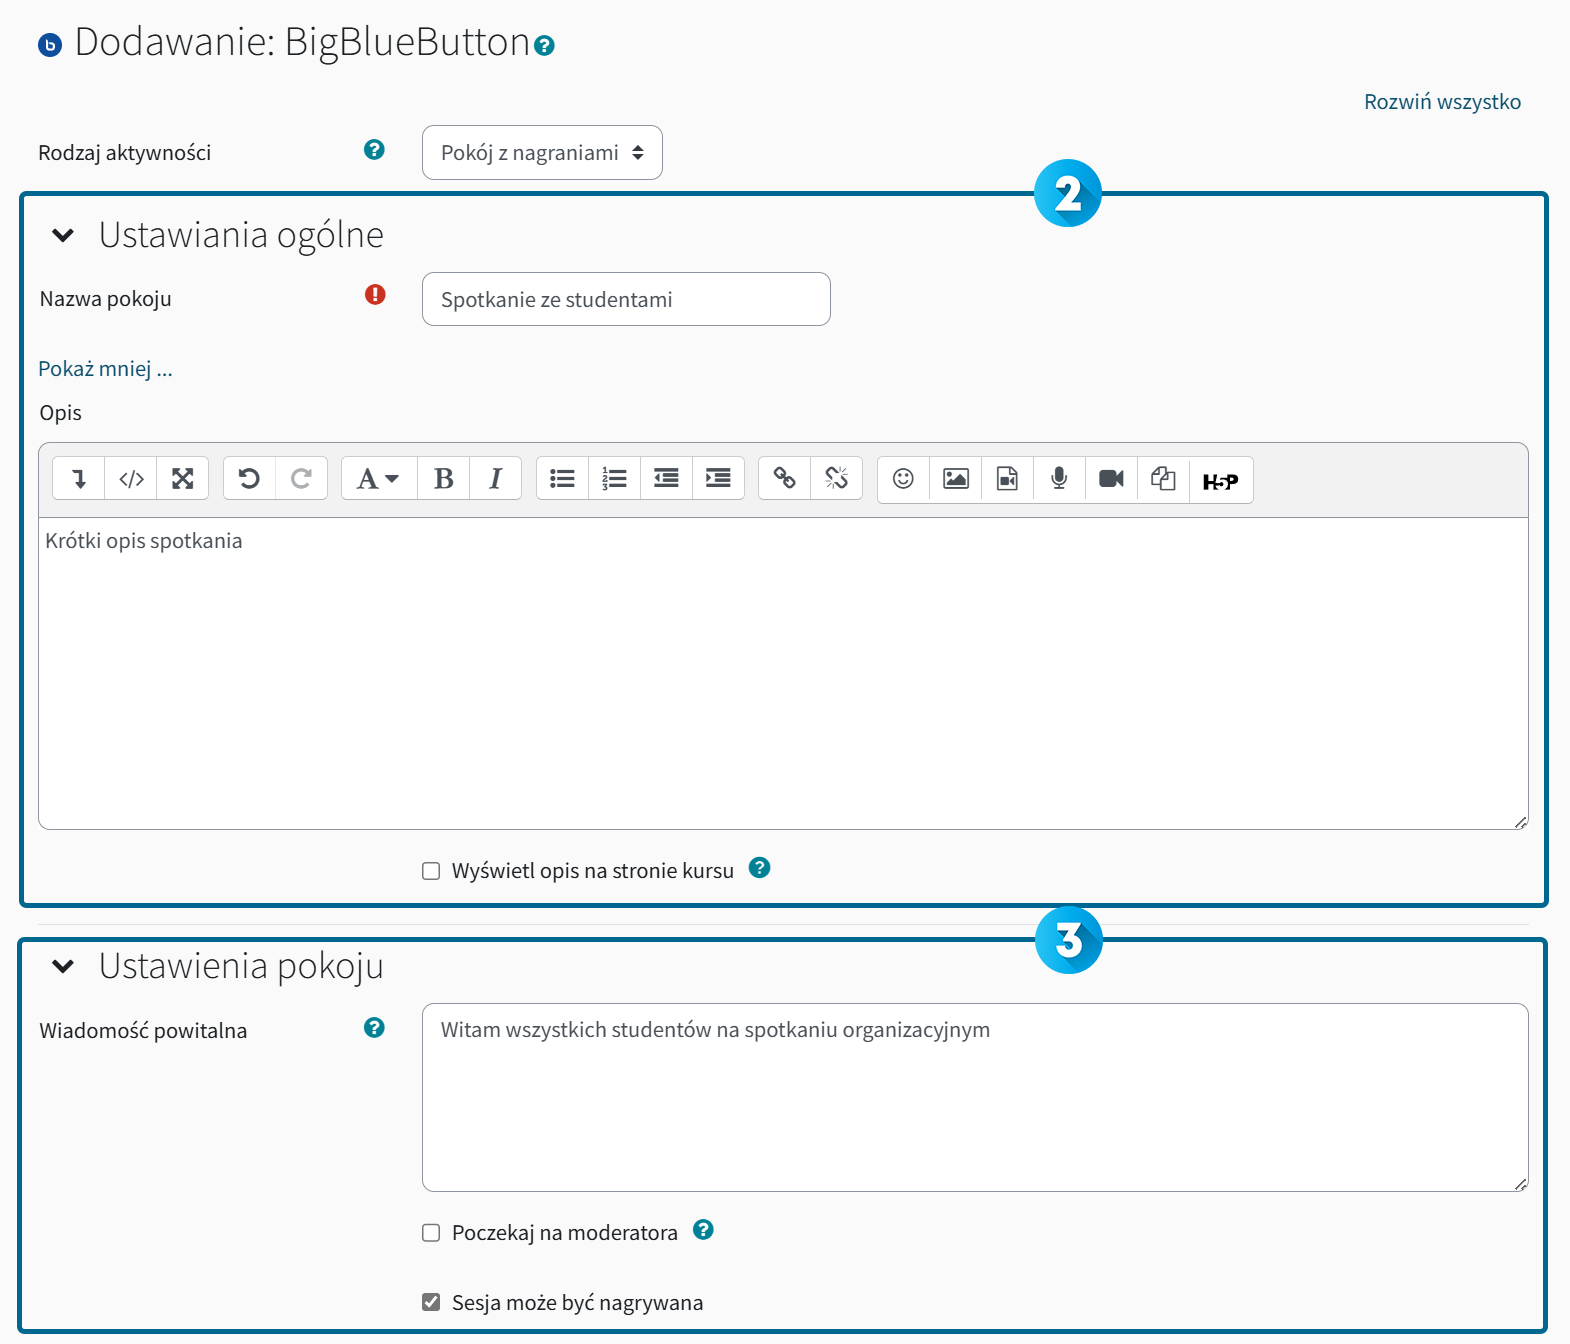Image resolution: width=1570 pixels, height=1344 pixels.
Task: Open help next to BigBlueButton heading
Action: pos(544,45)
